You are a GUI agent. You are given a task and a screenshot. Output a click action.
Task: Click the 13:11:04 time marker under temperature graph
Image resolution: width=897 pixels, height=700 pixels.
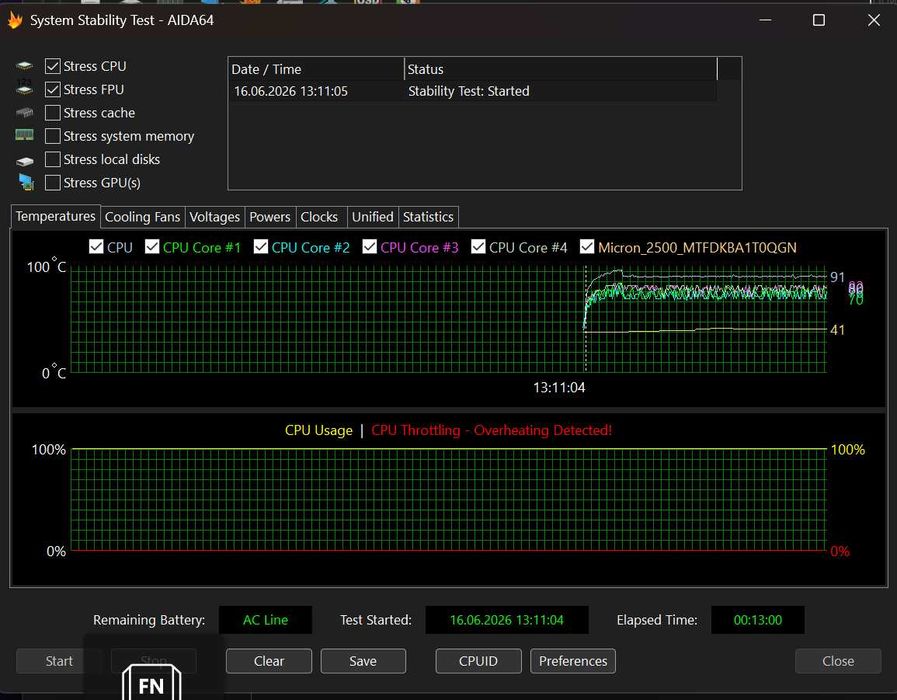[559, 388]
